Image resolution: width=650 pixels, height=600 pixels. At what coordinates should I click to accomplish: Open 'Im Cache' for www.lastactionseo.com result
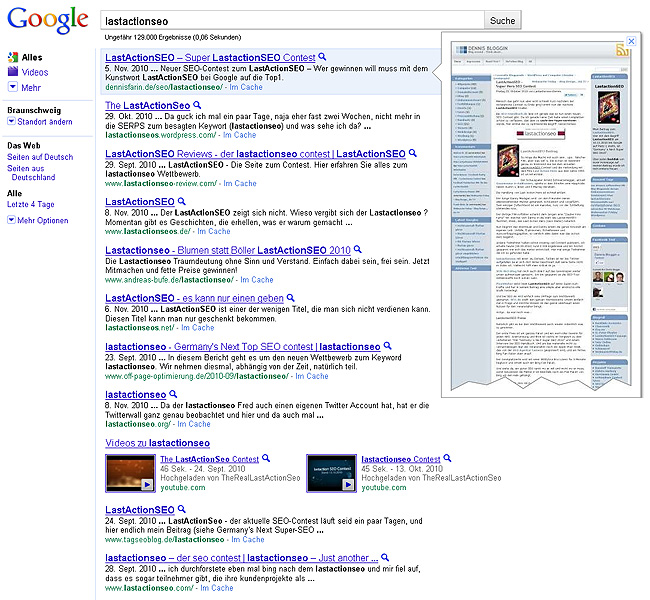[217, 588]
